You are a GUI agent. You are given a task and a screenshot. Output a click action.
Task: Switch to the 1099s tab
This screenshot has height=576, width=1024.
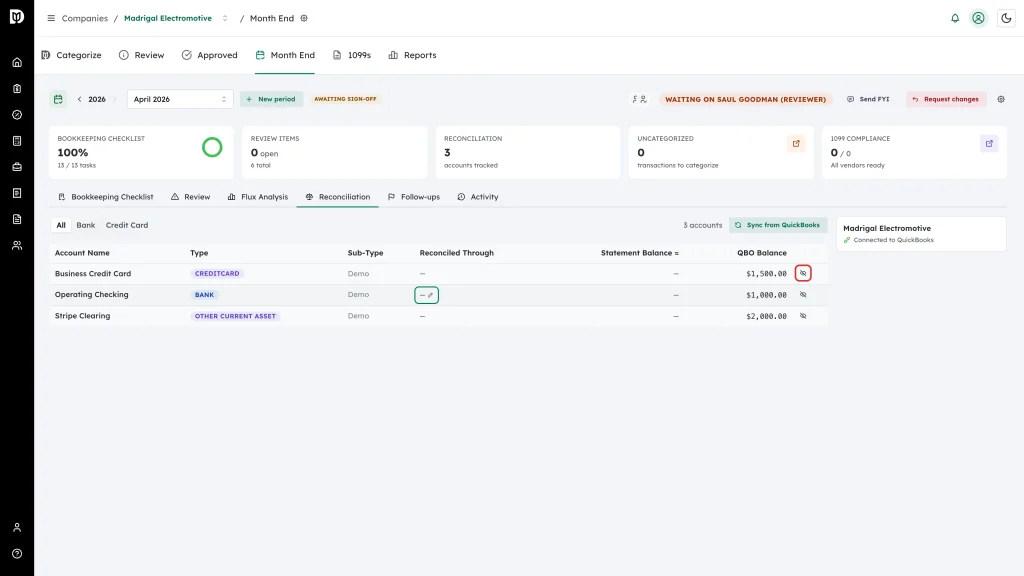[352, 55]
